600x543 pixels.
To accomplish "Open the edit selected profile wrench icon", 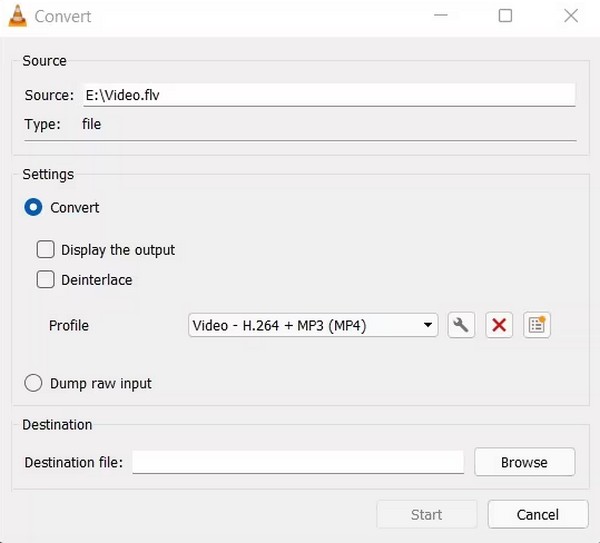I will (x=461, y=325).
